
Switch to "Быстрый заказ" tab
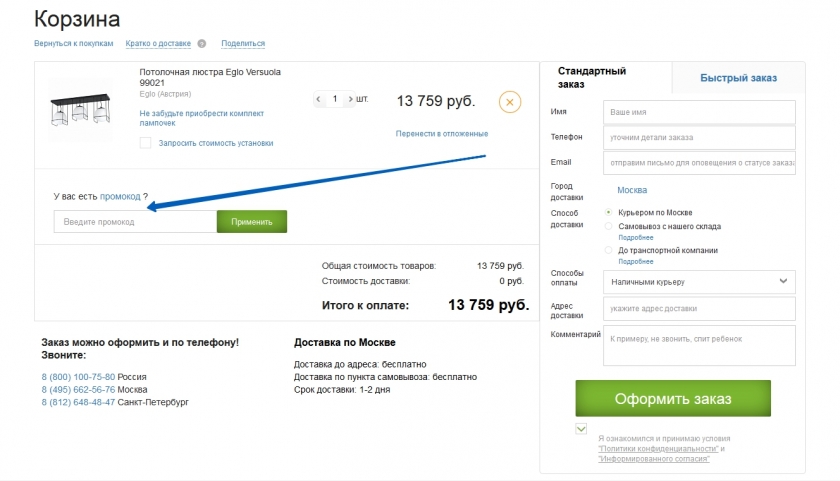point(738,78)
